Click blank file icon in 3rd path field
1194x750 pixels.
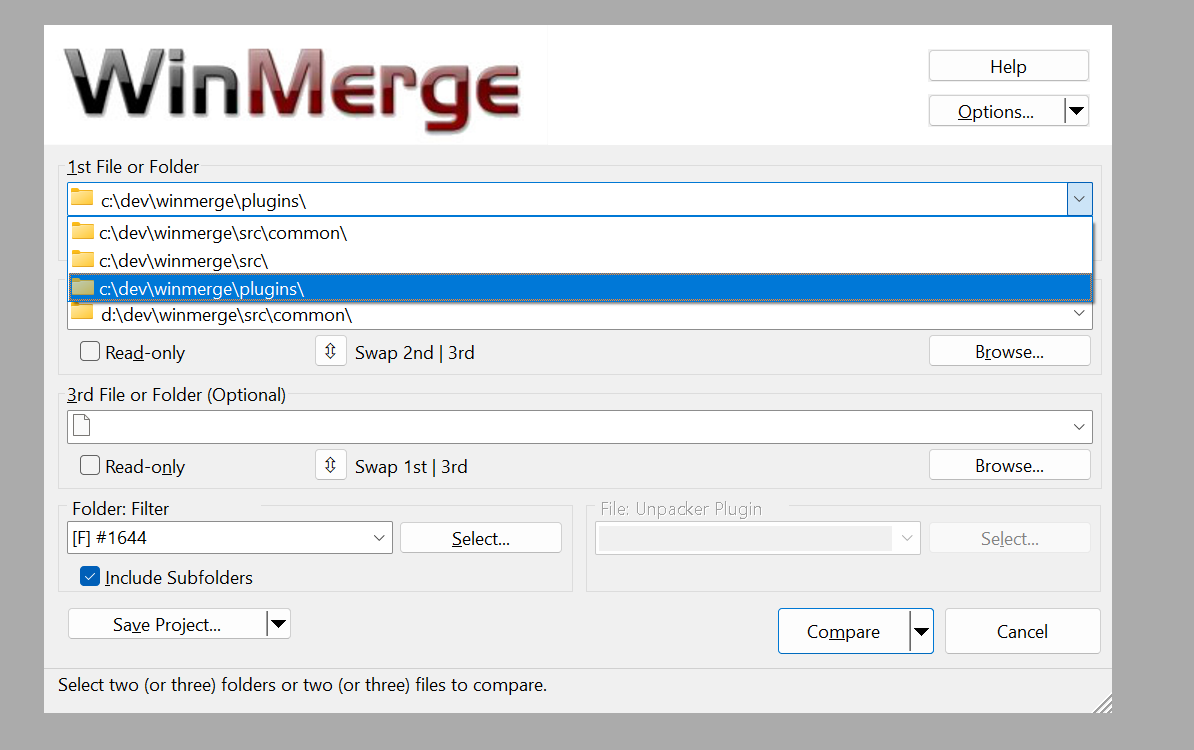pos(82,425)
